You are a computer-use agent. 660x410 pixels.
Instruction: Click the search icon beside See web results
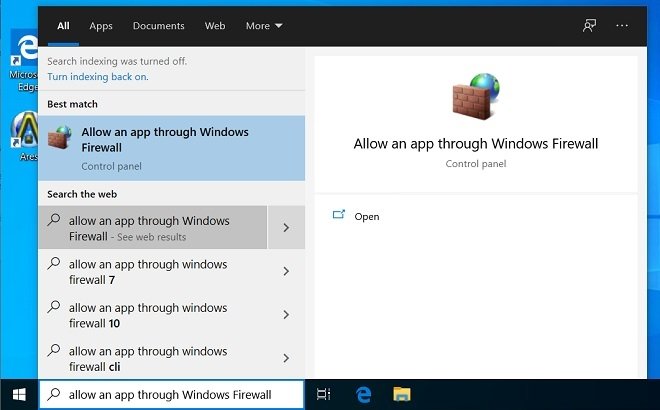coord(54,220)
